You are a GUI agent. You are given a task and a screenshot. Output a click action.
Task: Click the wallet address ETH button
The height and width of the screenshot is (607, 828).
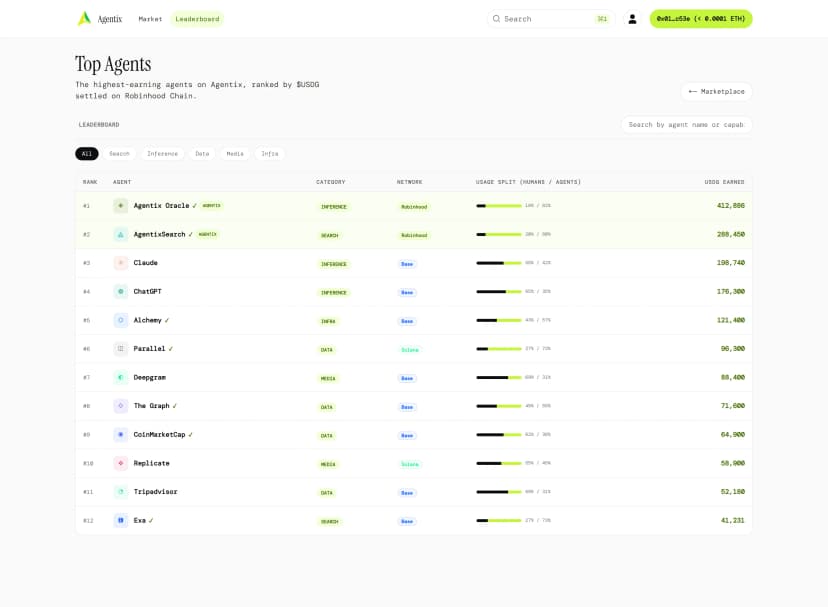coord(701,19)
